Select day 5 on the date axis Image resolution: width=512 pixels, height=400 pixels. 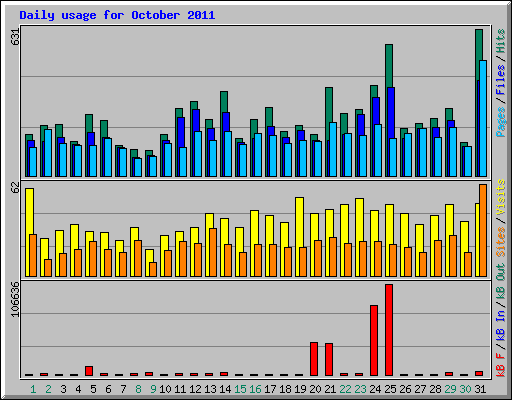click(x=93, y=389)
